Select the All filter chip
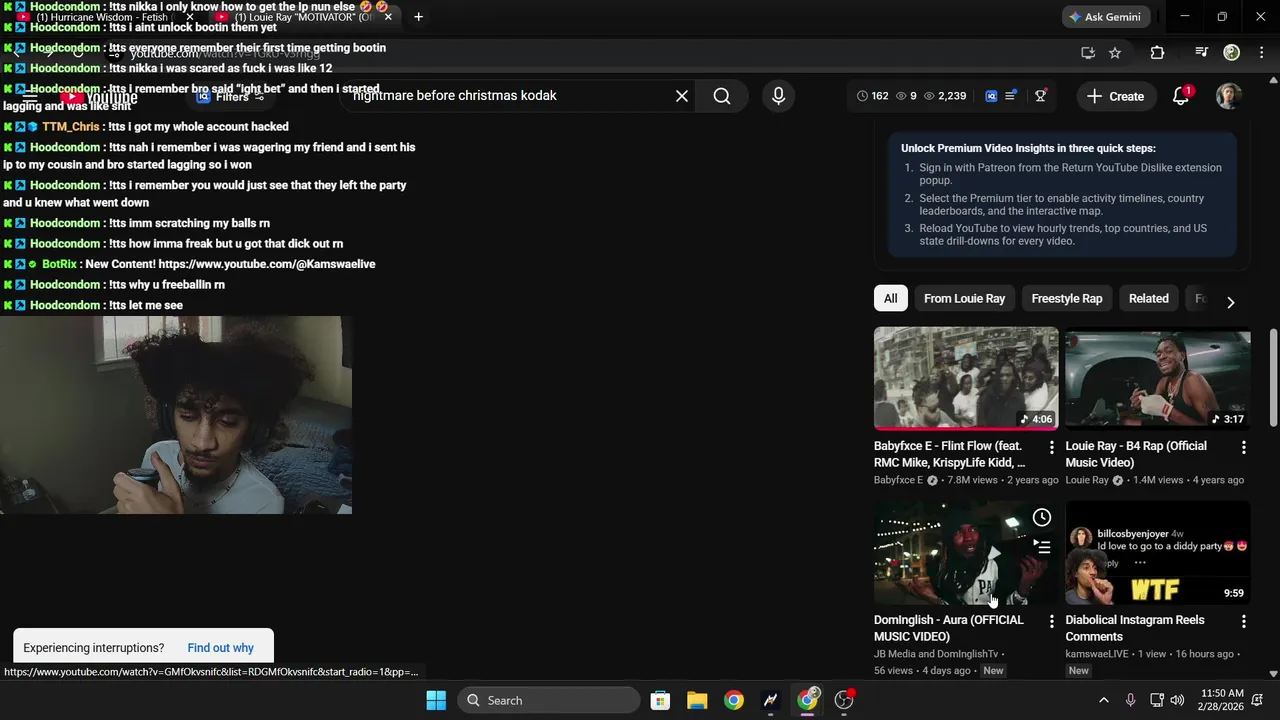The height and width of the screenshot is (720, 1280). tap(890, 298)
